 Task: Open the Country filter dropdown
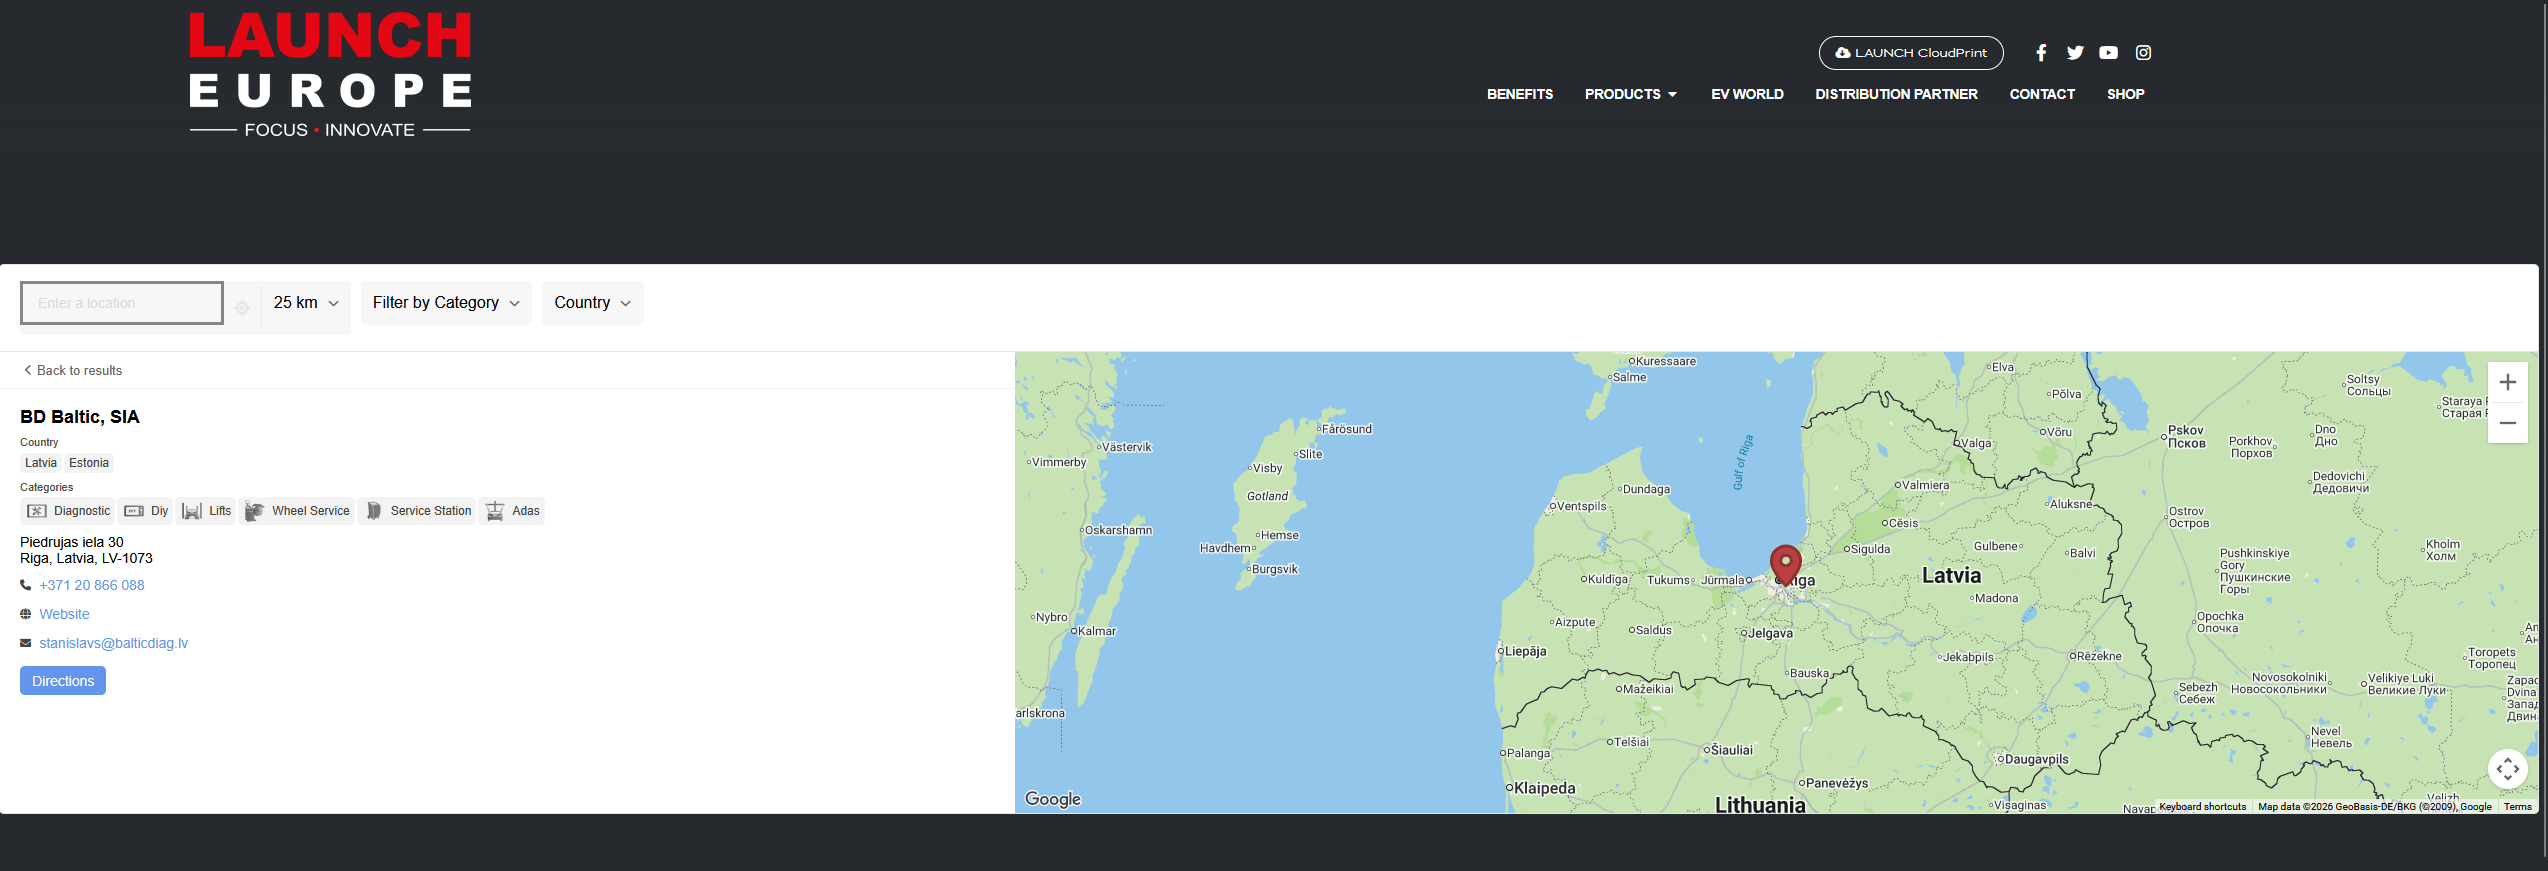point(592,303)
